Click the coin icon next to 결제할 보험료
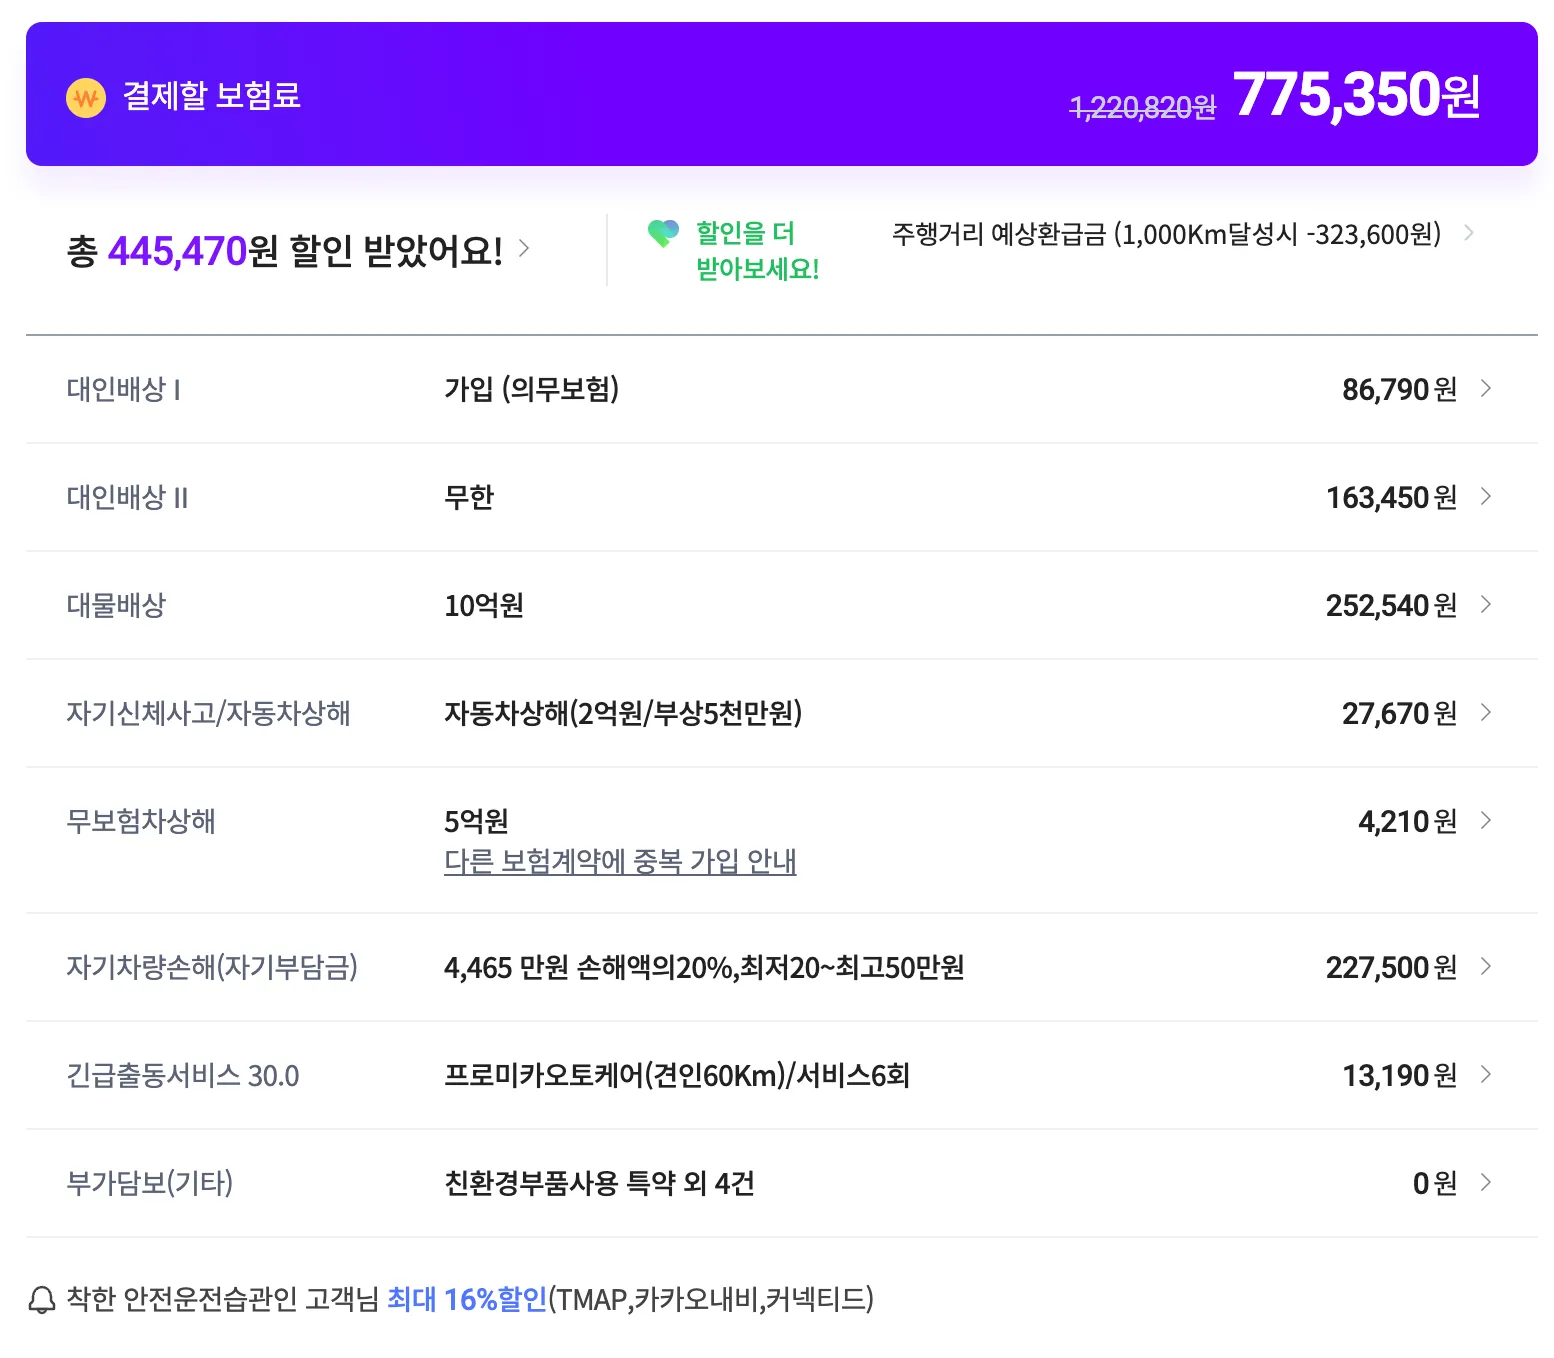This screenshot has width=1554, height=1358. coord(86,96)
